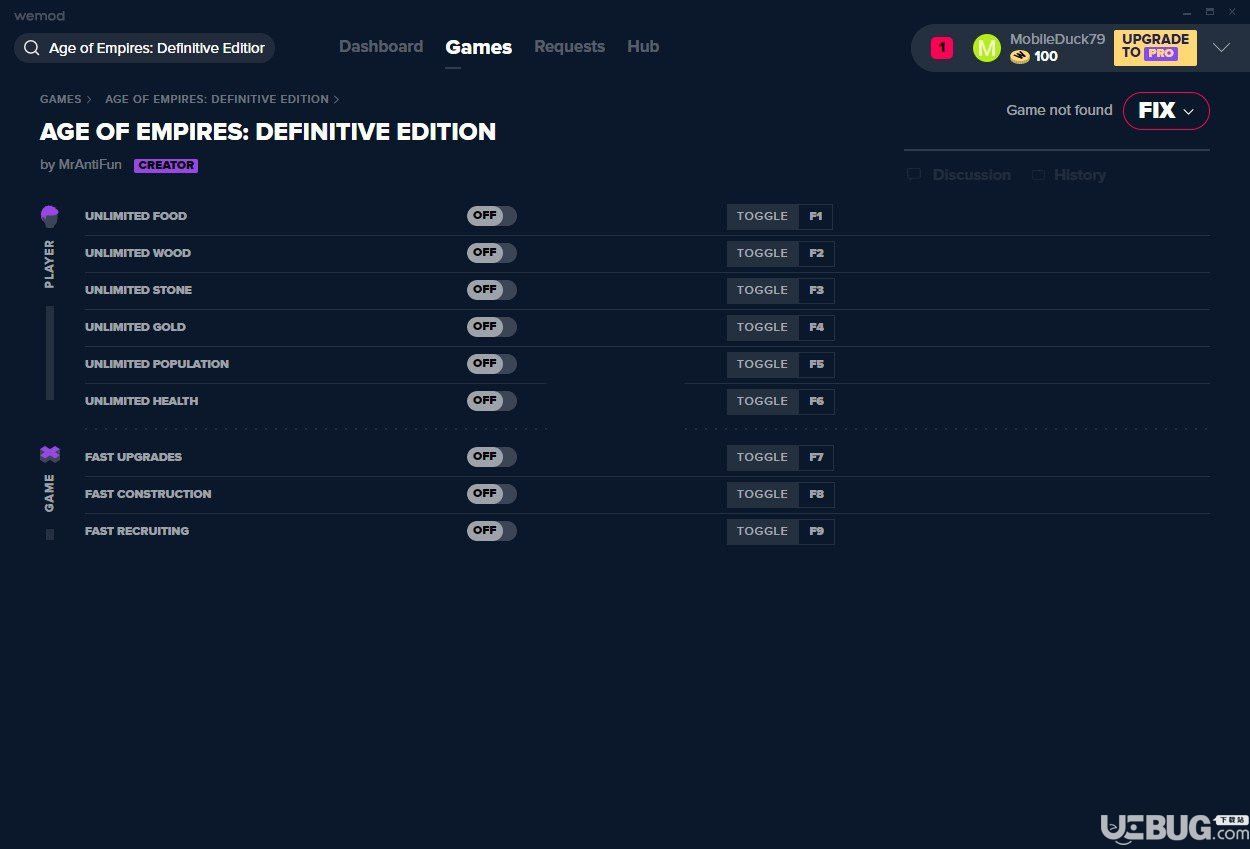Turn on Unlimited Health
The image size is (1250, 849).
tap(492, 401)
